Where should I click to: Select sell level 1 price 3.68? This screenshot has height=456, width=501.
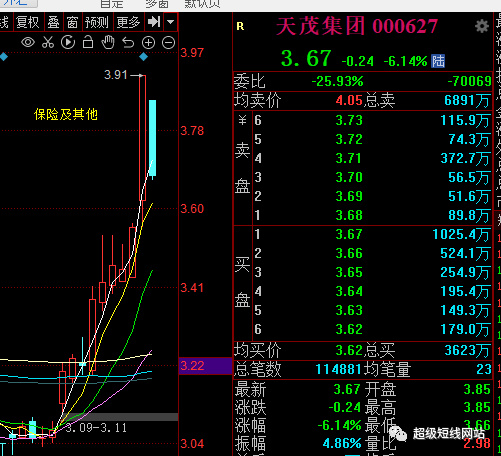(x=349, y=215)
